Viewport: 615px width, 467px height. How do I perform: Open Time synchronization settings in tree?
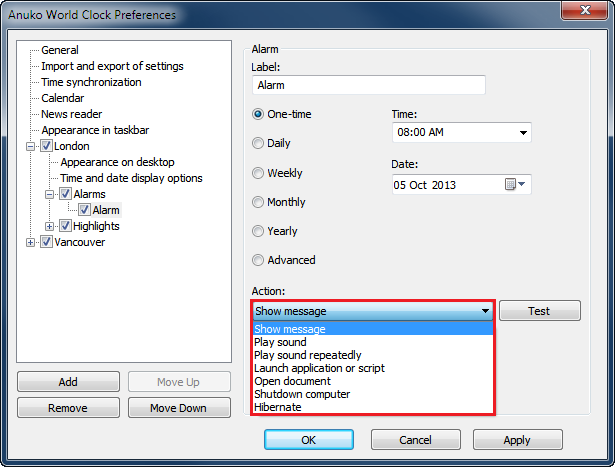coord(91,82)
